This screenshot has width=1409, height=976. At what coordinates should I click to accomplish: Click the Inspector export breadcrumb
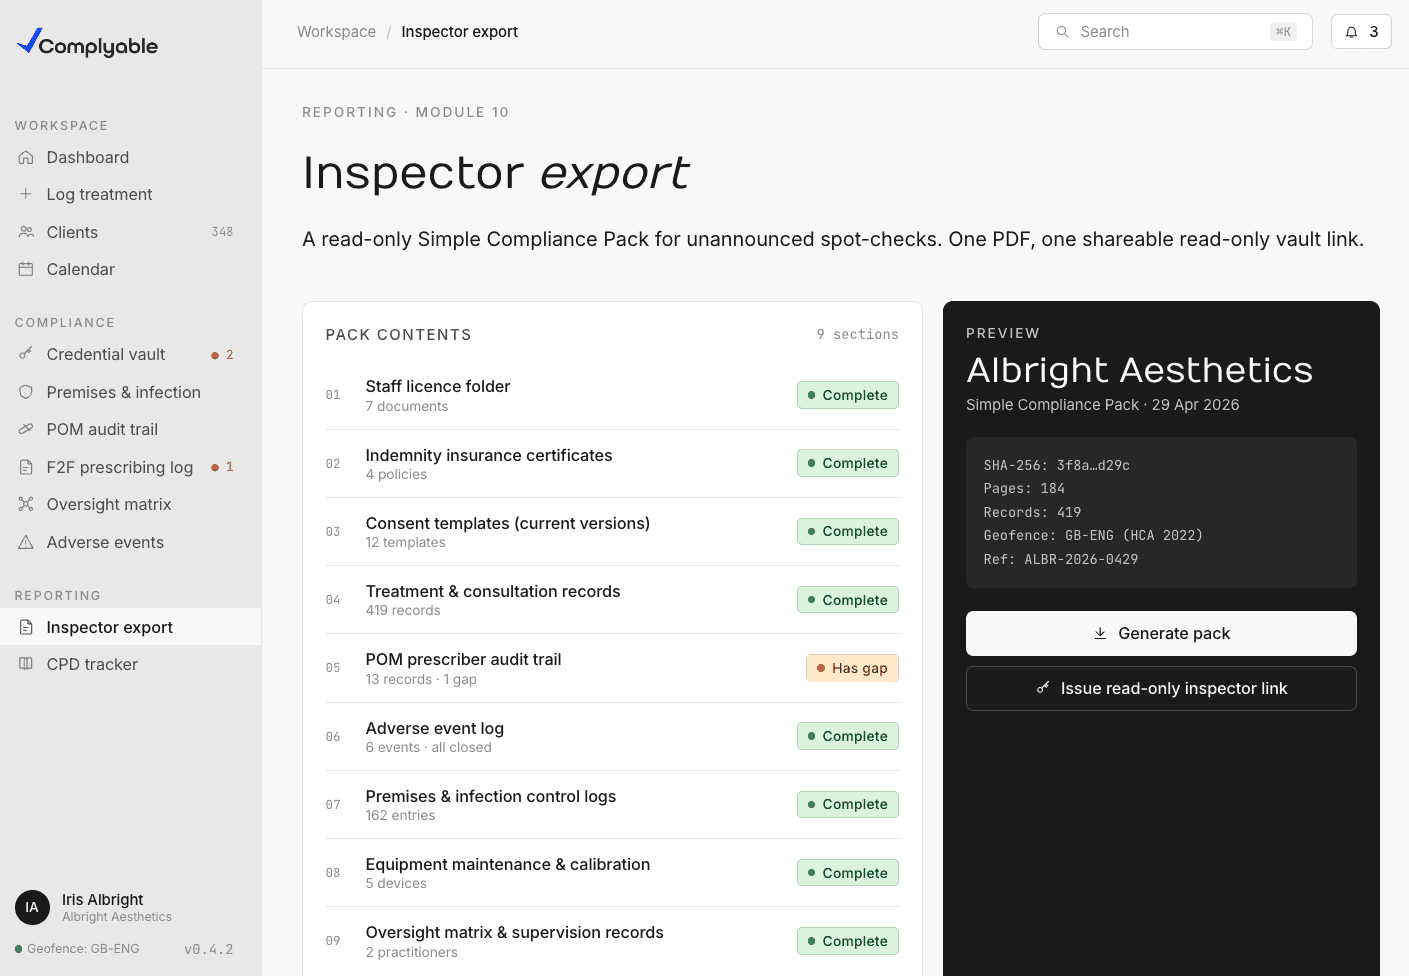click(459, 32)
